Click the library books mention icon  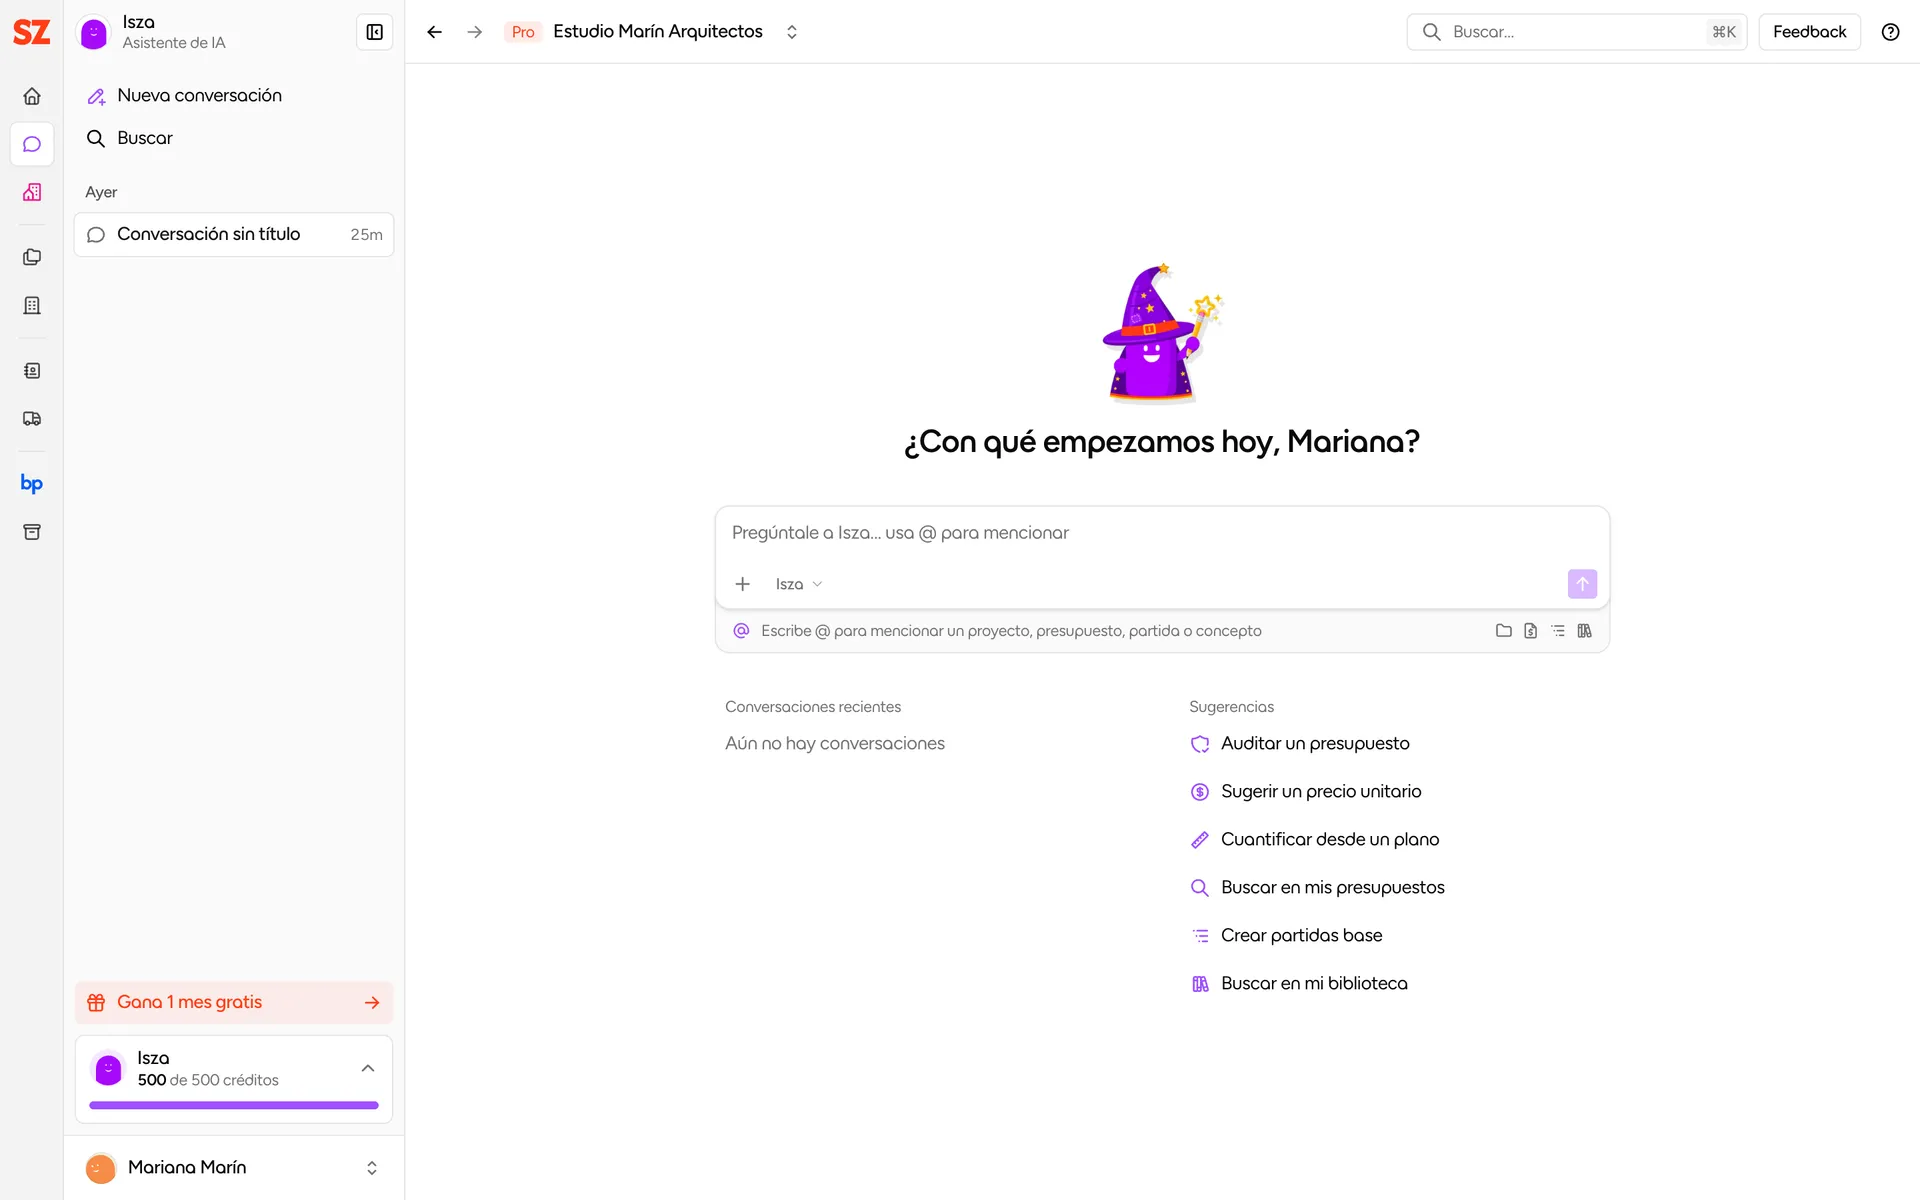[x=1585, y=631]
